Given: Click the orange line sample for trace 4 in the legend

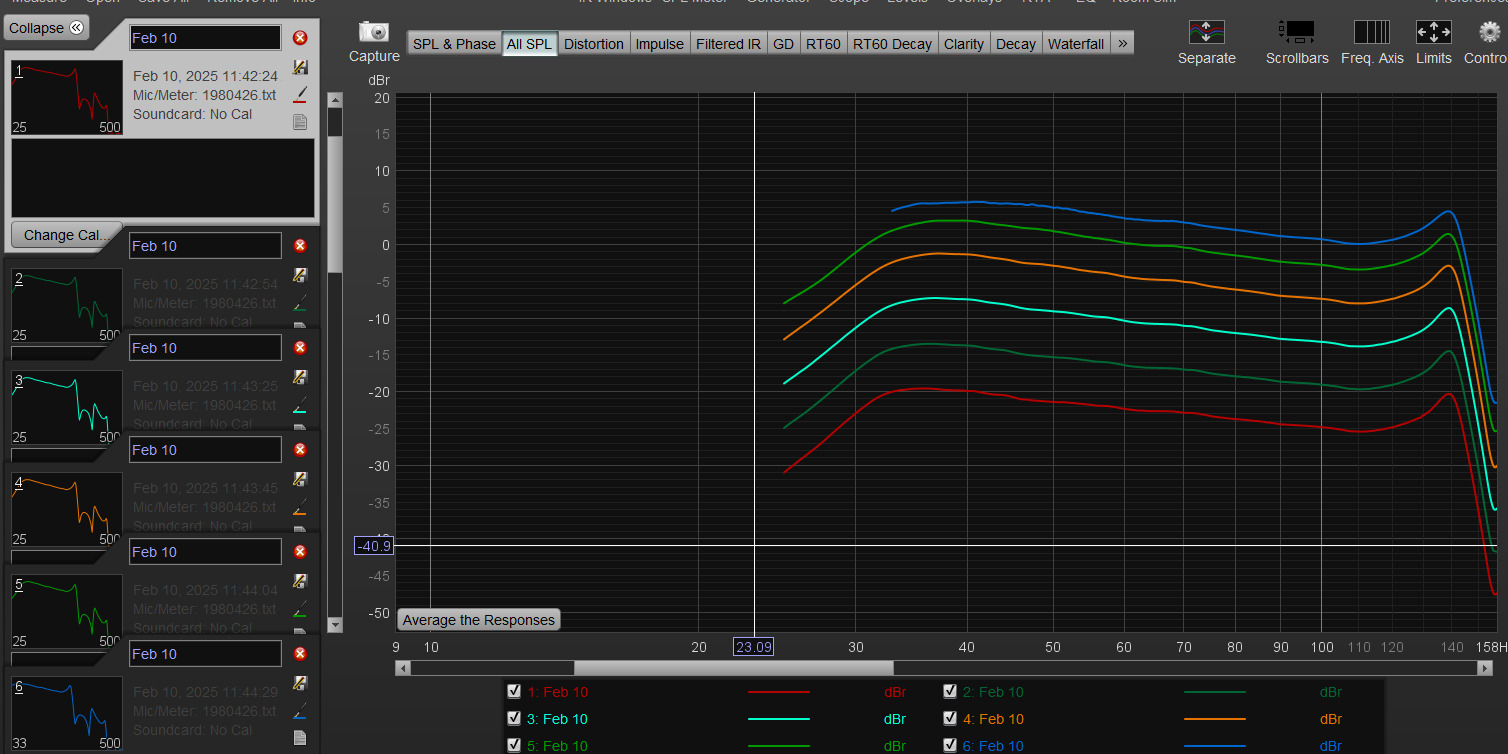Looking at the screenshot, I should (x=1214, y=719).
